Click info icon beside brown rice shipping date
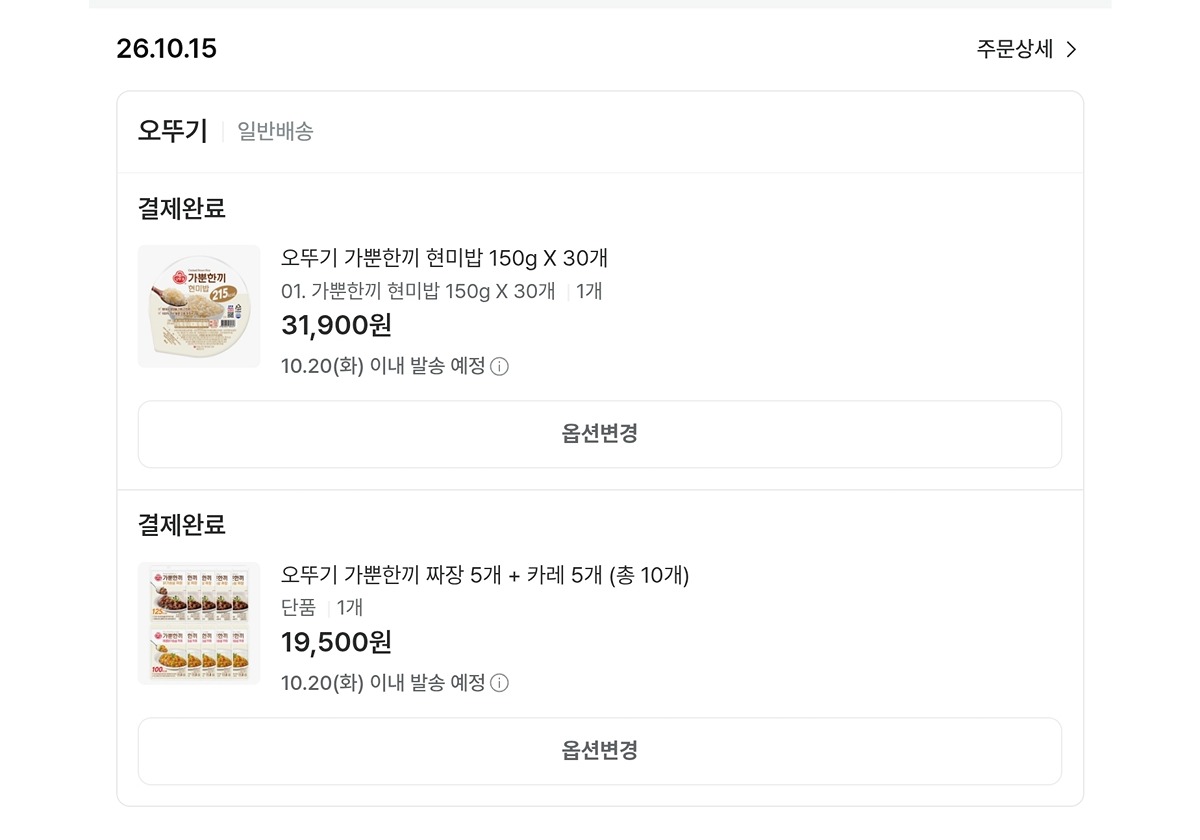 (500, 366)
